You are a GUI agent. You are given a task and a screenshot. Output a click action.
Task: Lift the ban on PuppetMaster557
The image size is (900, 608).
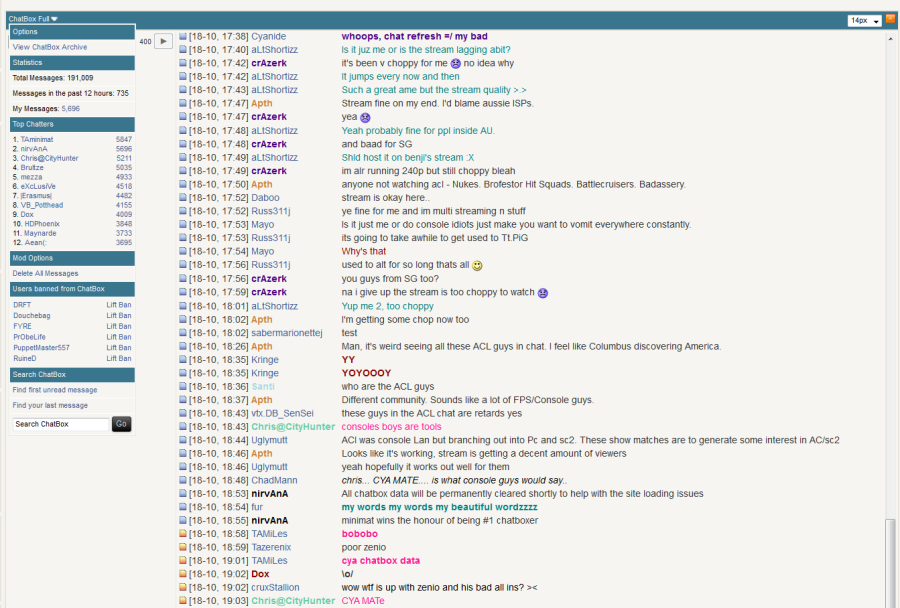118,347
